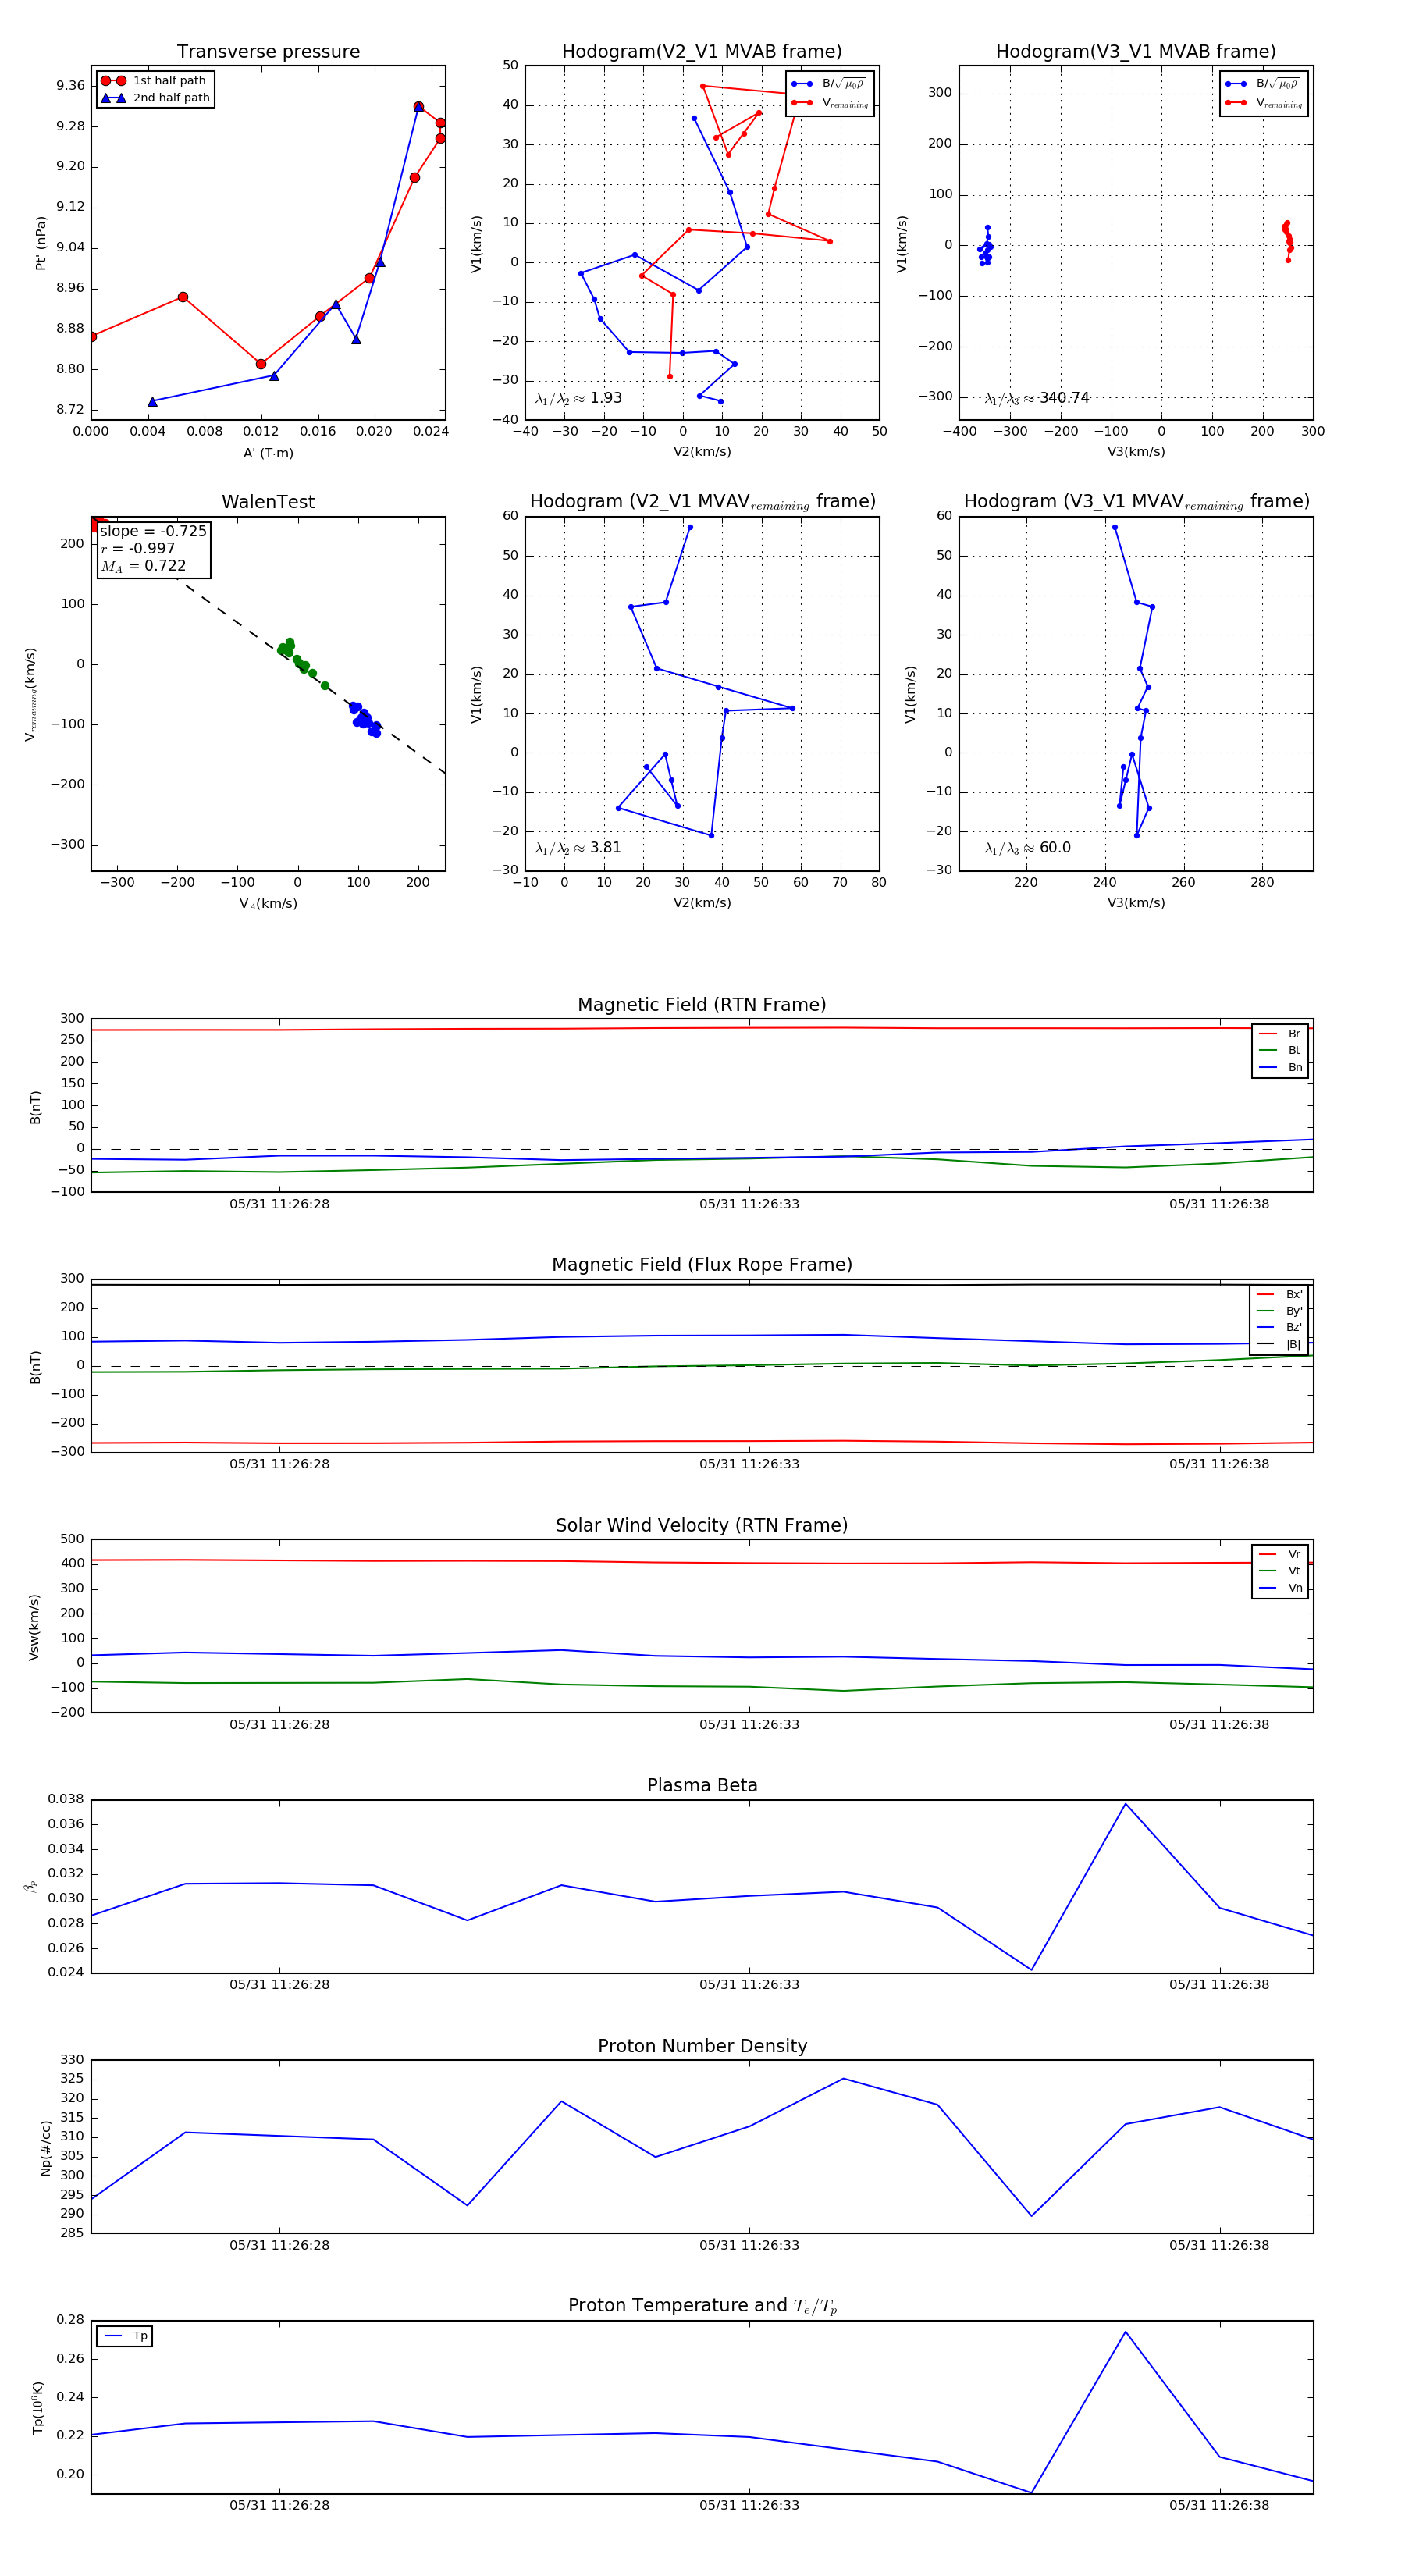This screenshot has width=1405, height=2576.
Task: Click the "V_remaining(km/s)" y-axis label in WalenTest
Action: click(31, 694)
